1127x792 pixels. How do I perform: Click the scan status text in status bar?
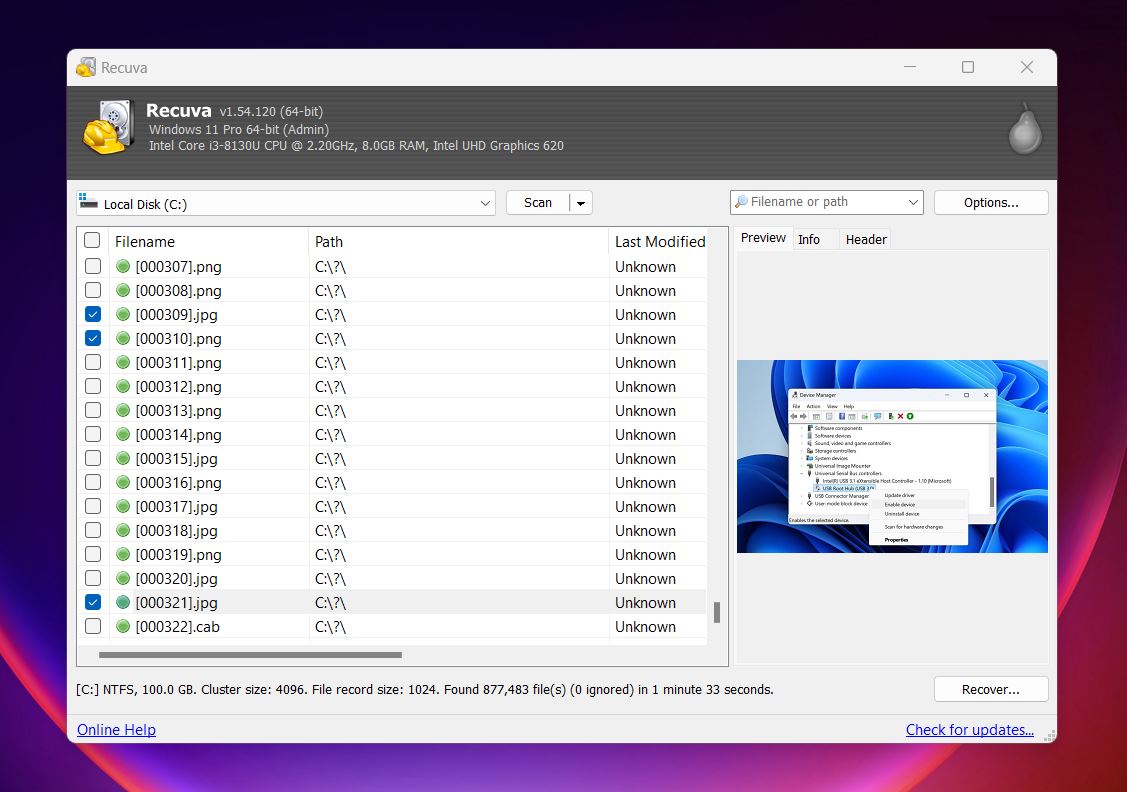(425, 689)
